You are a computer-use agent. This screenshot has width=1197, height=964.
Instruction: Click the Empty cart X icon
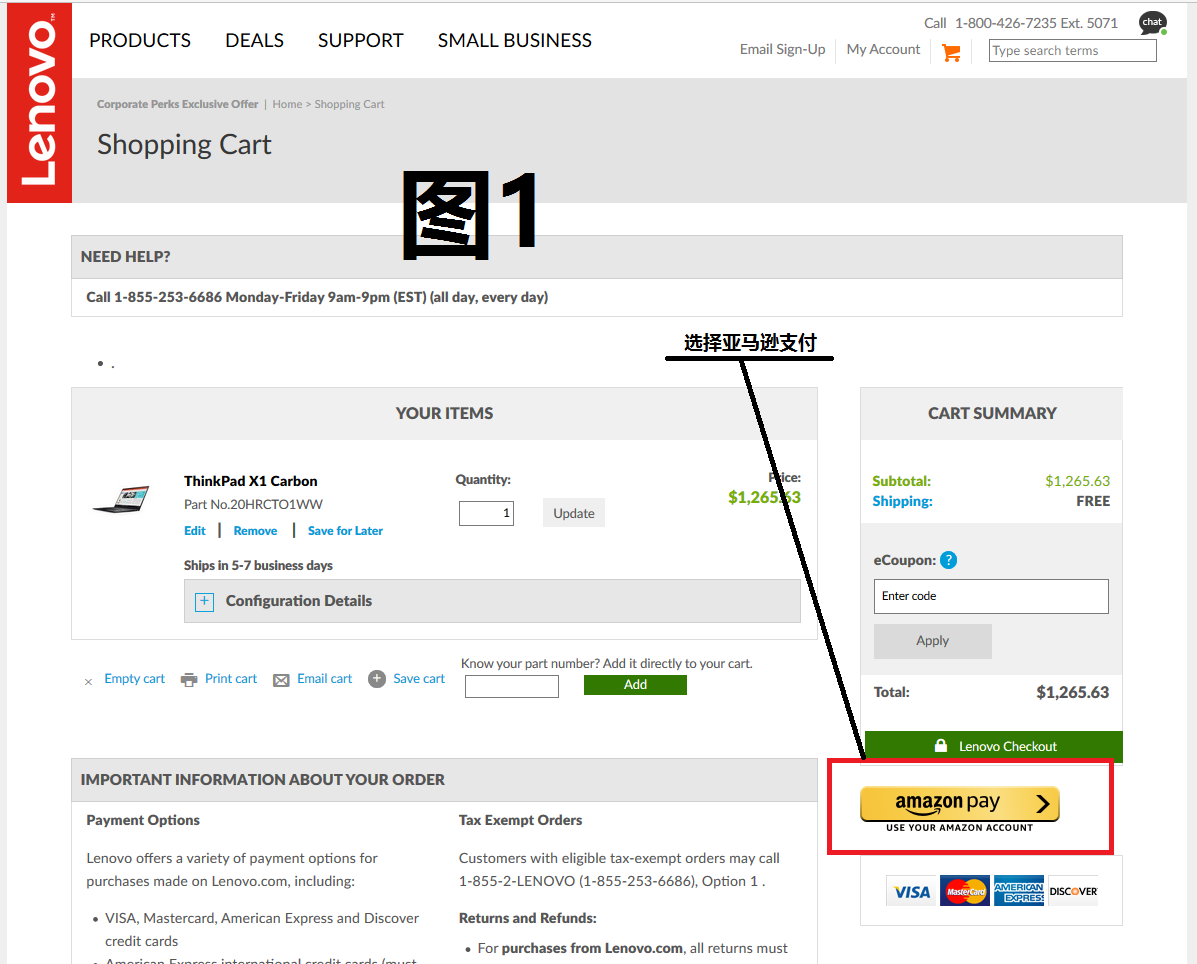(x=88, y=681)
